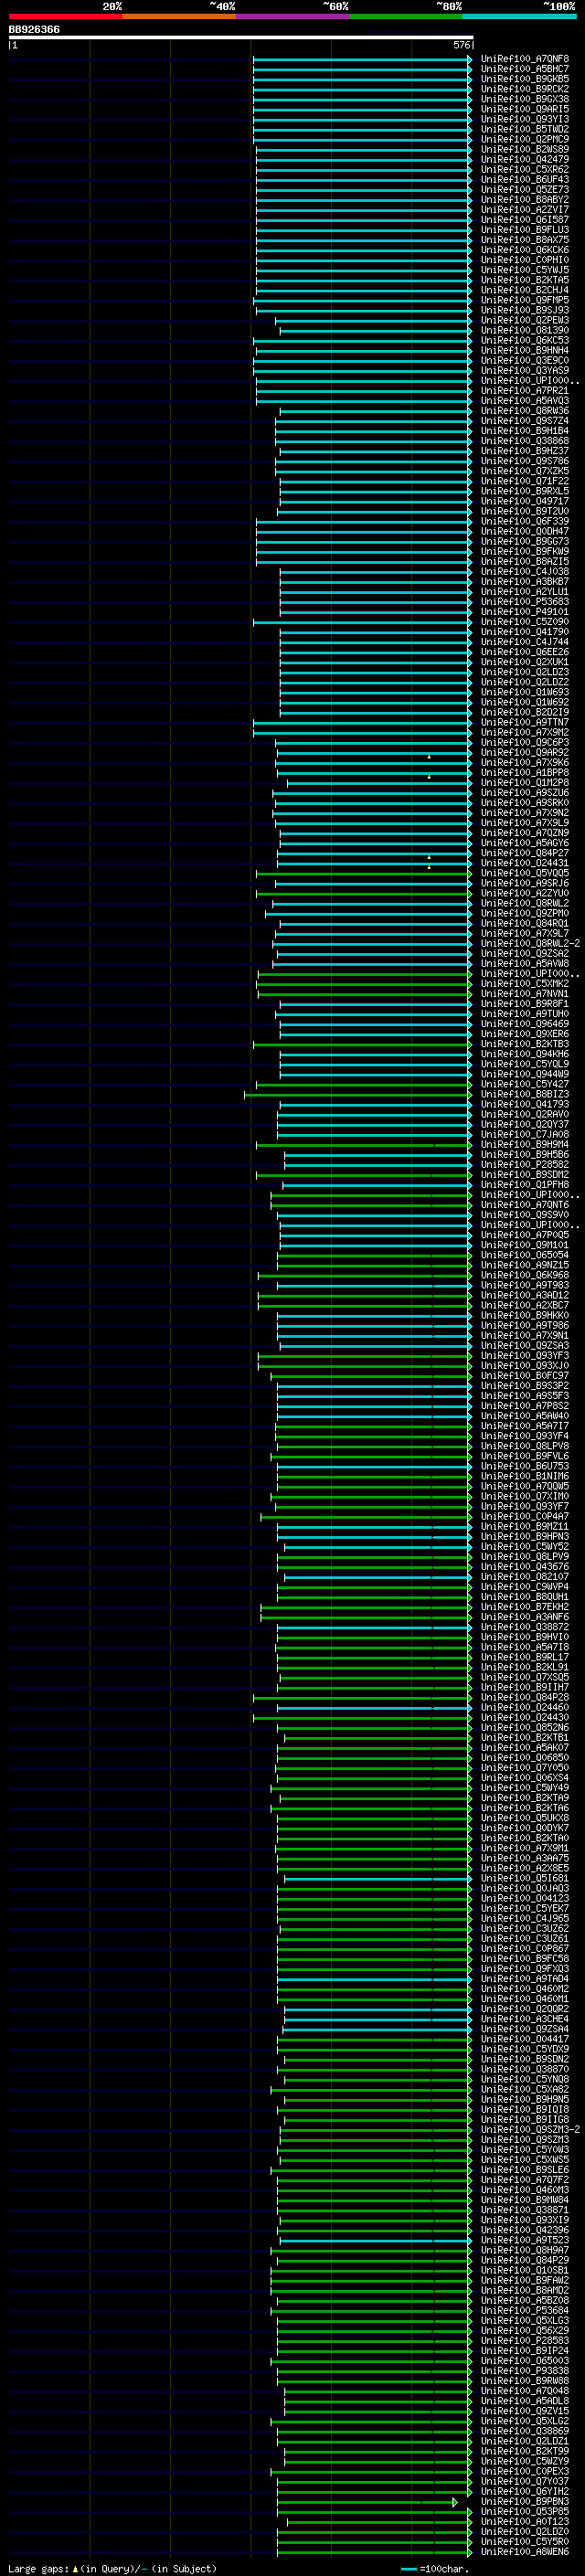Select hit label UniRef100_C0PHI0

coord(524,260)
